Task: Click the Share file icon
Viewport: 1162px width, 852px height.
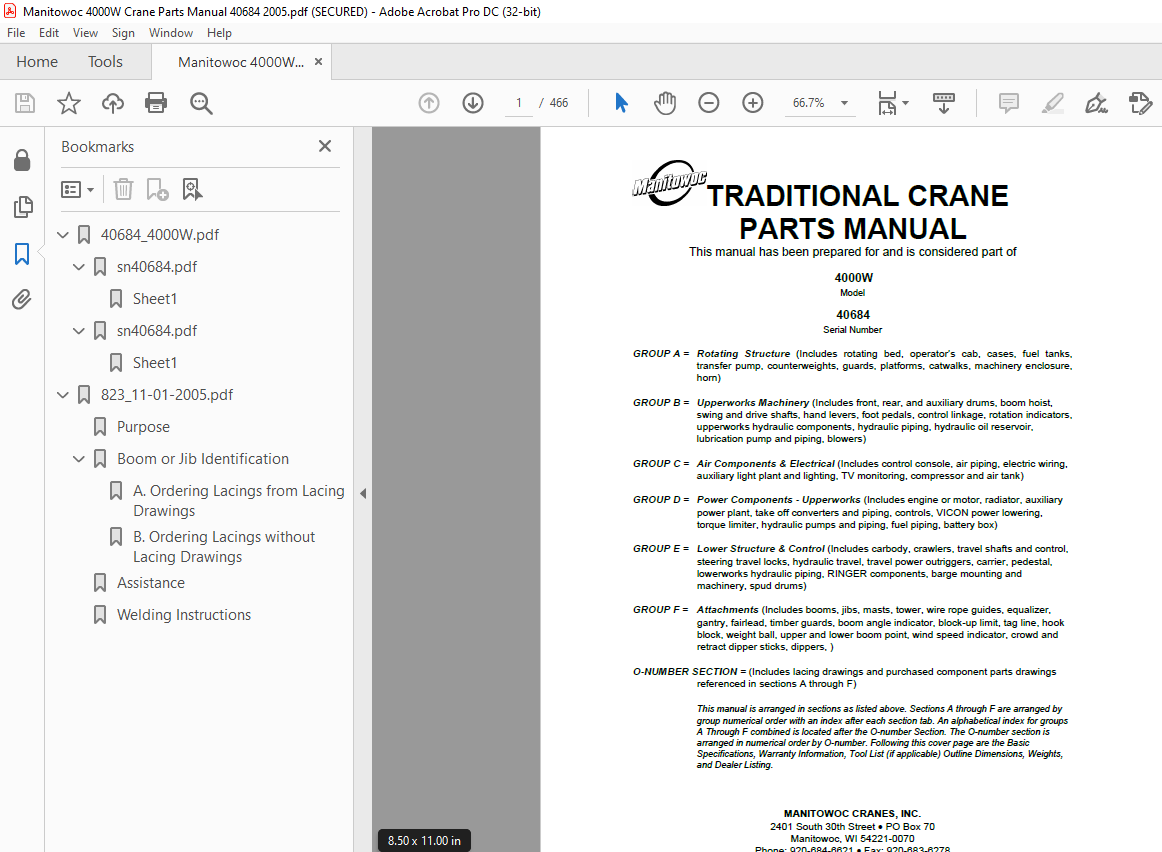Action: pos(1140,103)
